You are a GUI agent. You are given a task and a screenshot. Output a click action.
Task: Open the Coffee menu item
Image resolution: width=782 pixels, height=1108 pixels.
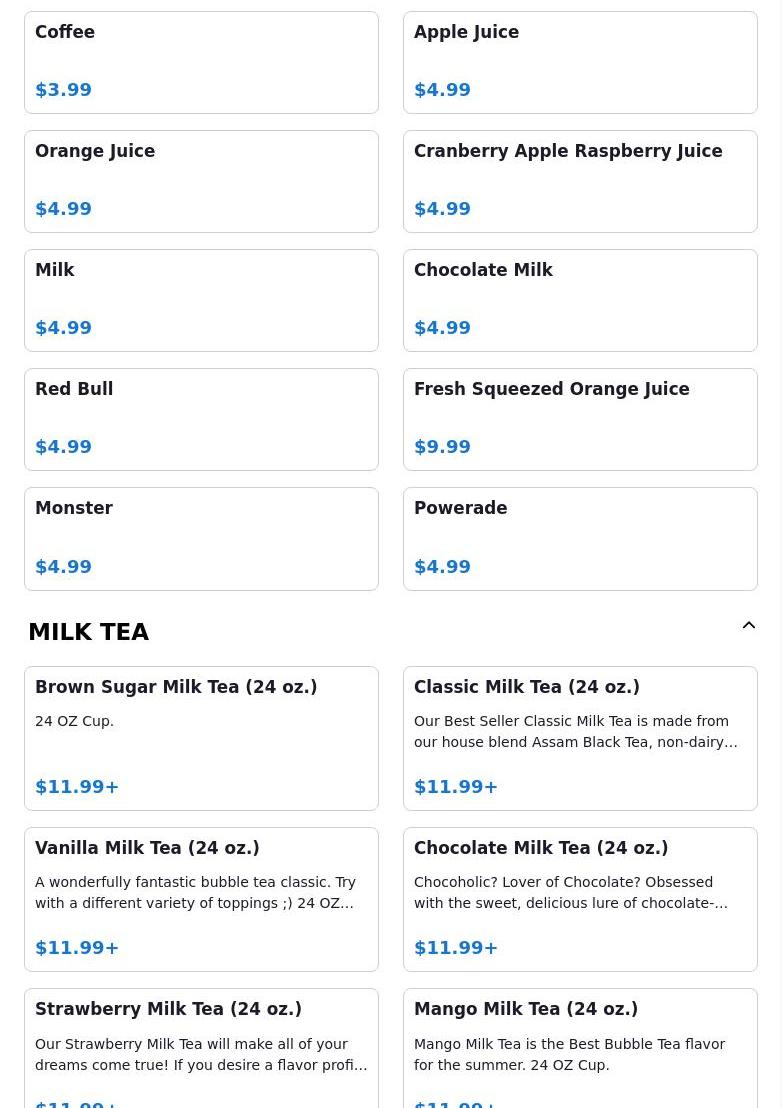[x=201, y=62]
